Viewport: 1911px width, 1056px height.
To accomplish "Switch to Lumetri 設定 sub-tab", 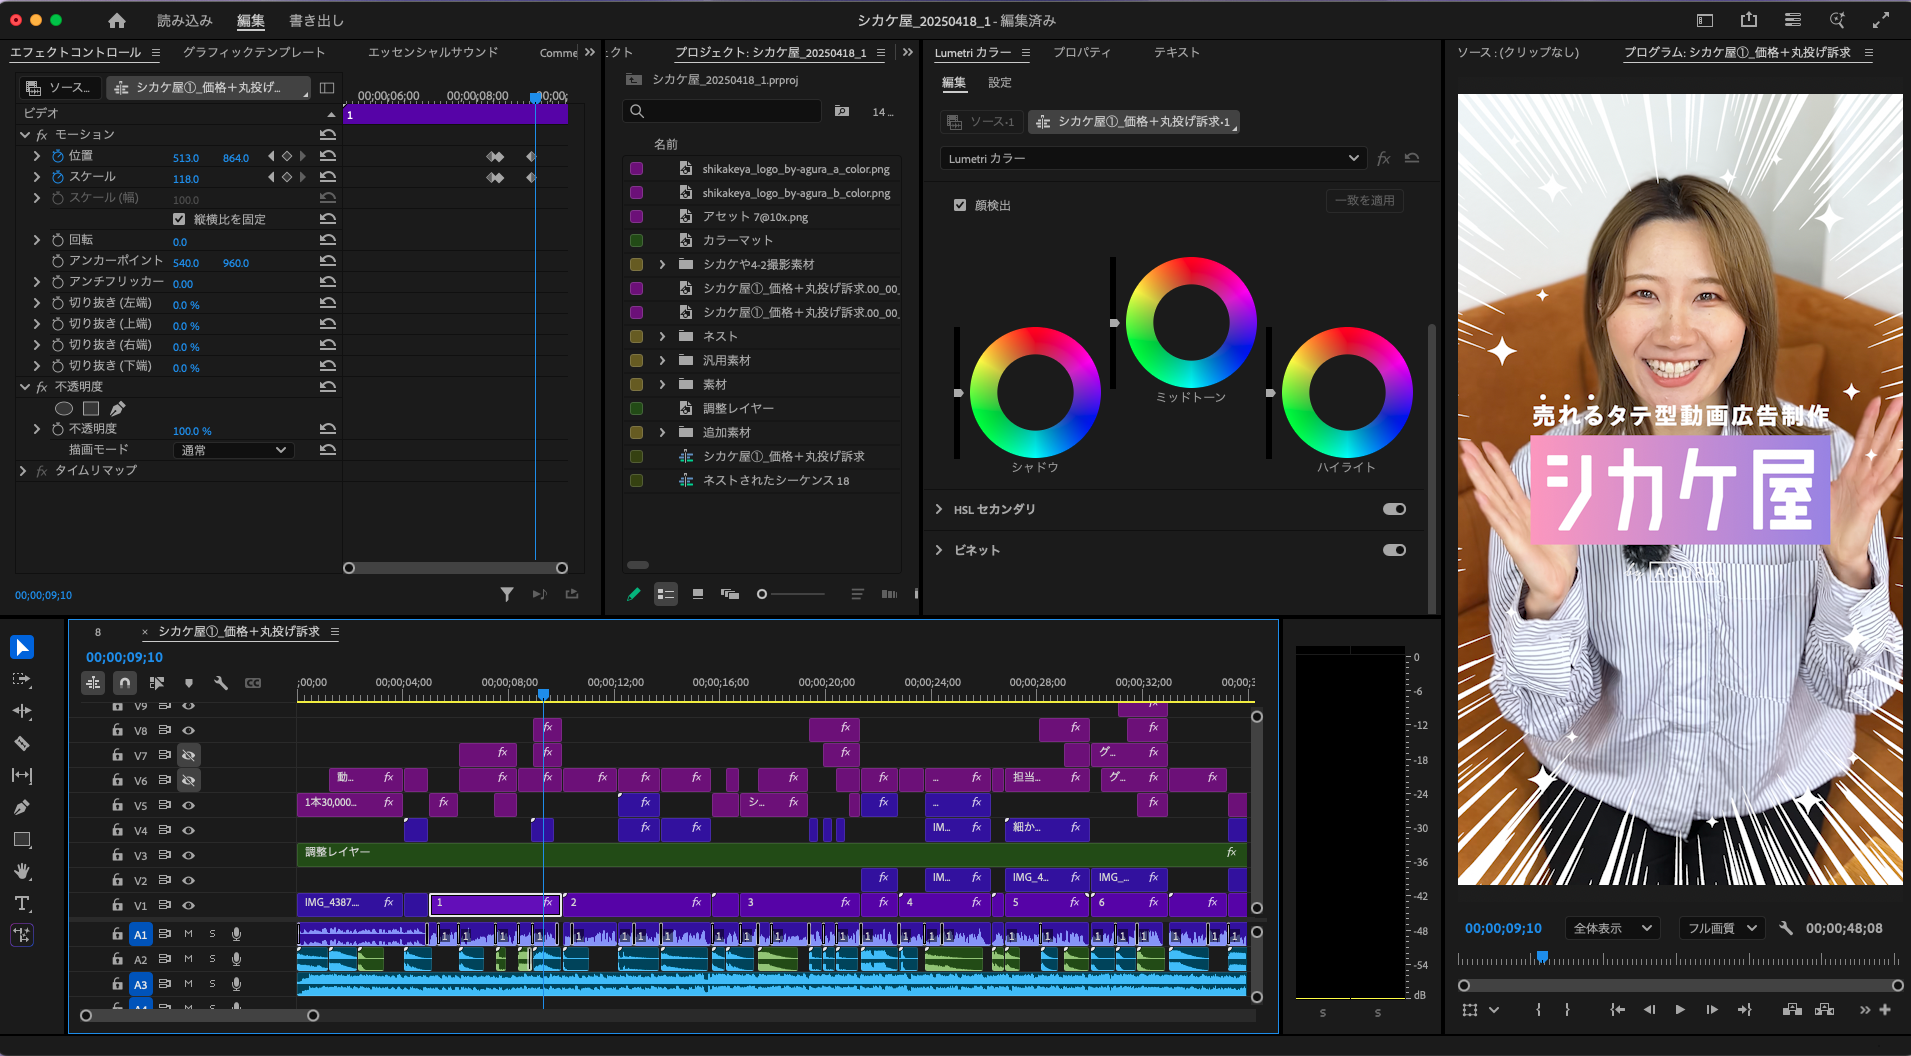I will point(1000,83).
